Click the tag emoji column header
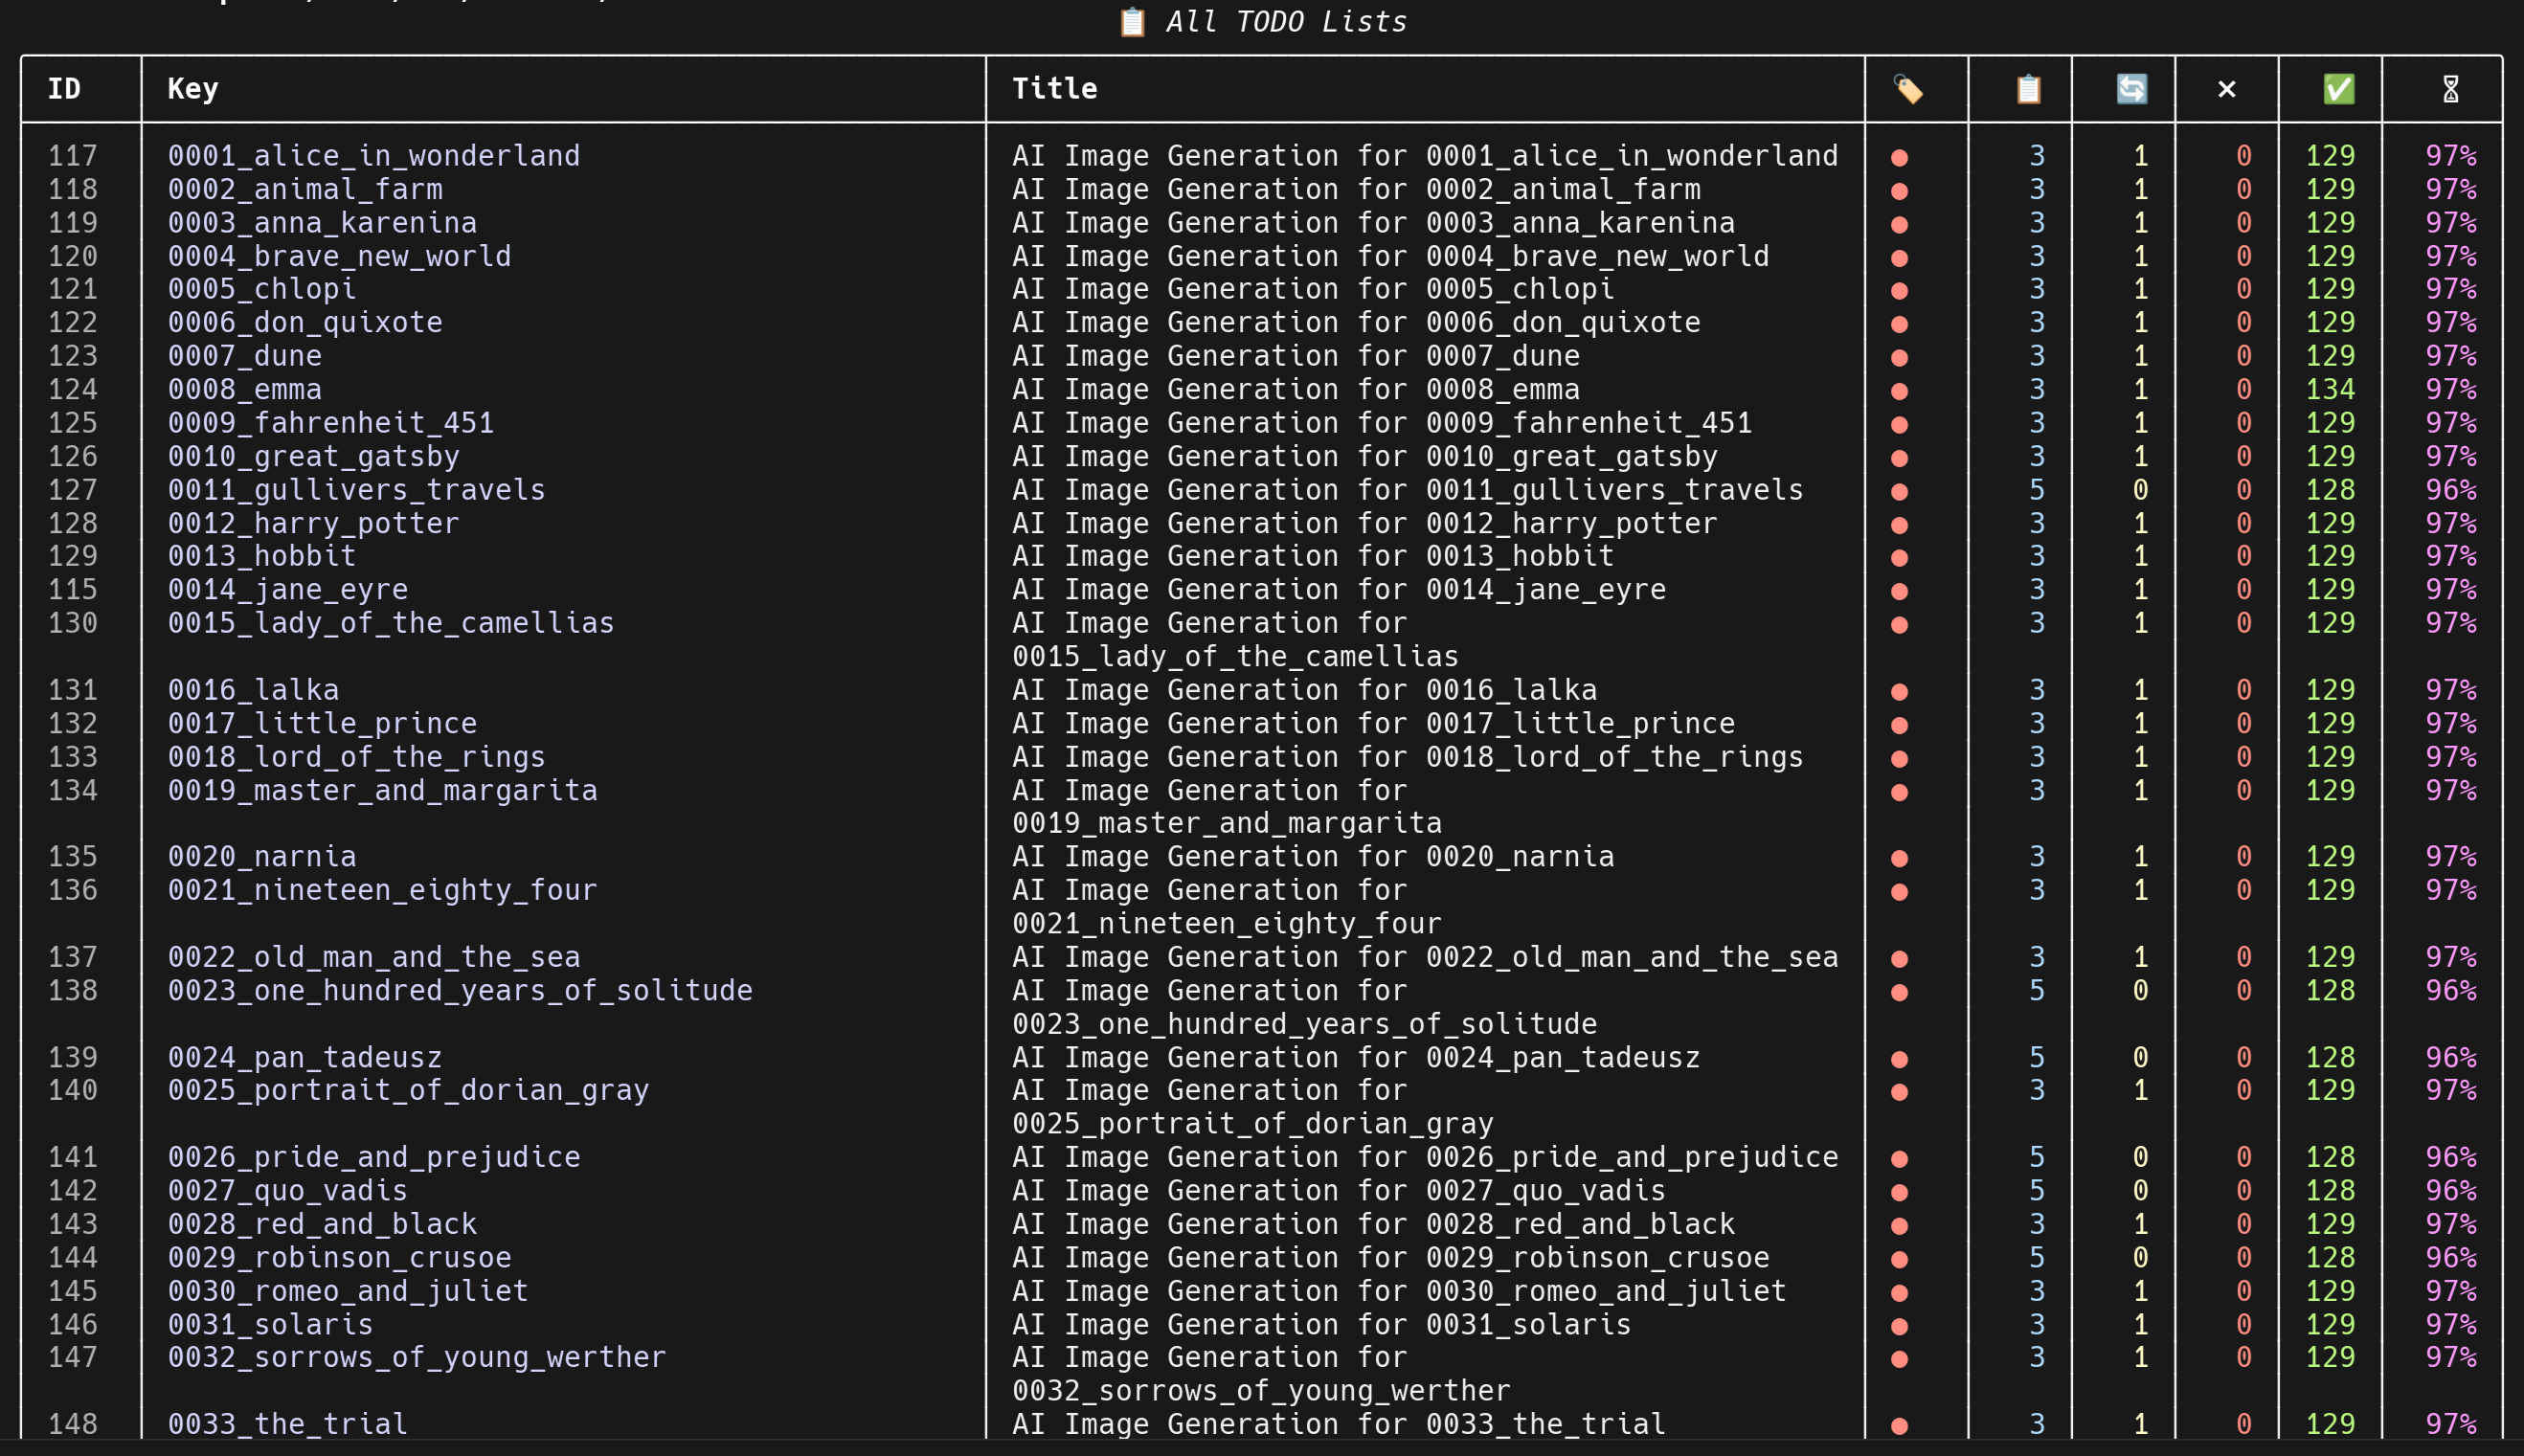Screen dimensions: 2524x1456 1908,90
